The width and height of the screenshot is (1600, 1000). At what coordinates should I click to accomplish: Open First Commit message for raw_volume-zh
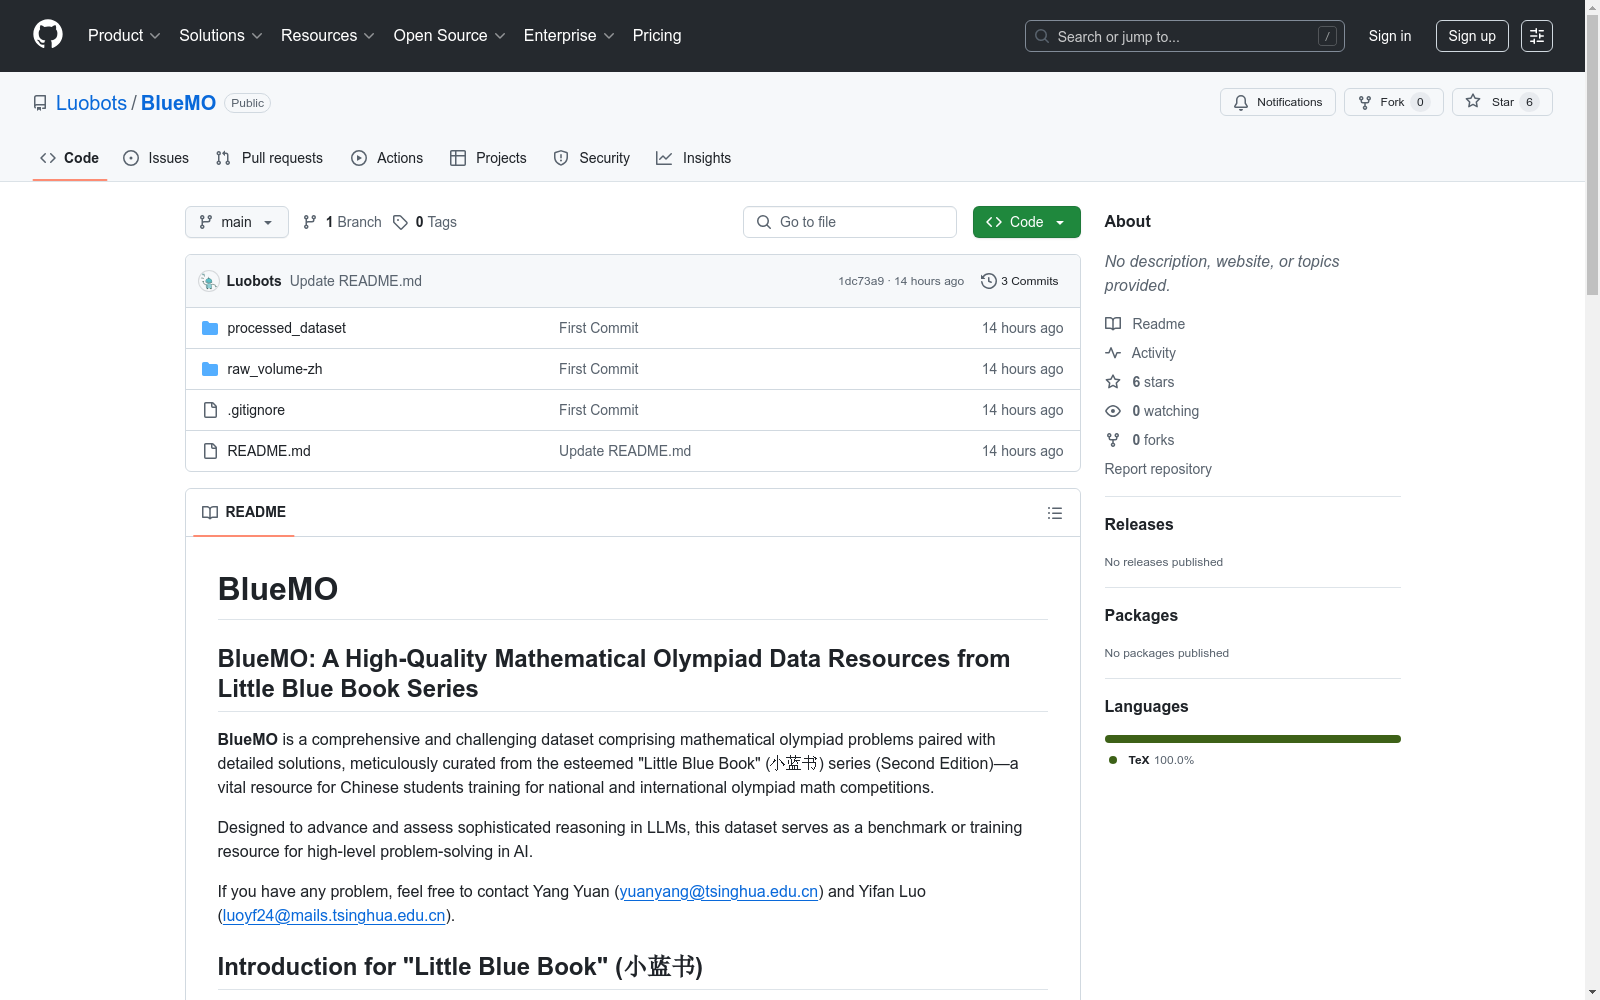pyautogui.click(x=598, y=369)
